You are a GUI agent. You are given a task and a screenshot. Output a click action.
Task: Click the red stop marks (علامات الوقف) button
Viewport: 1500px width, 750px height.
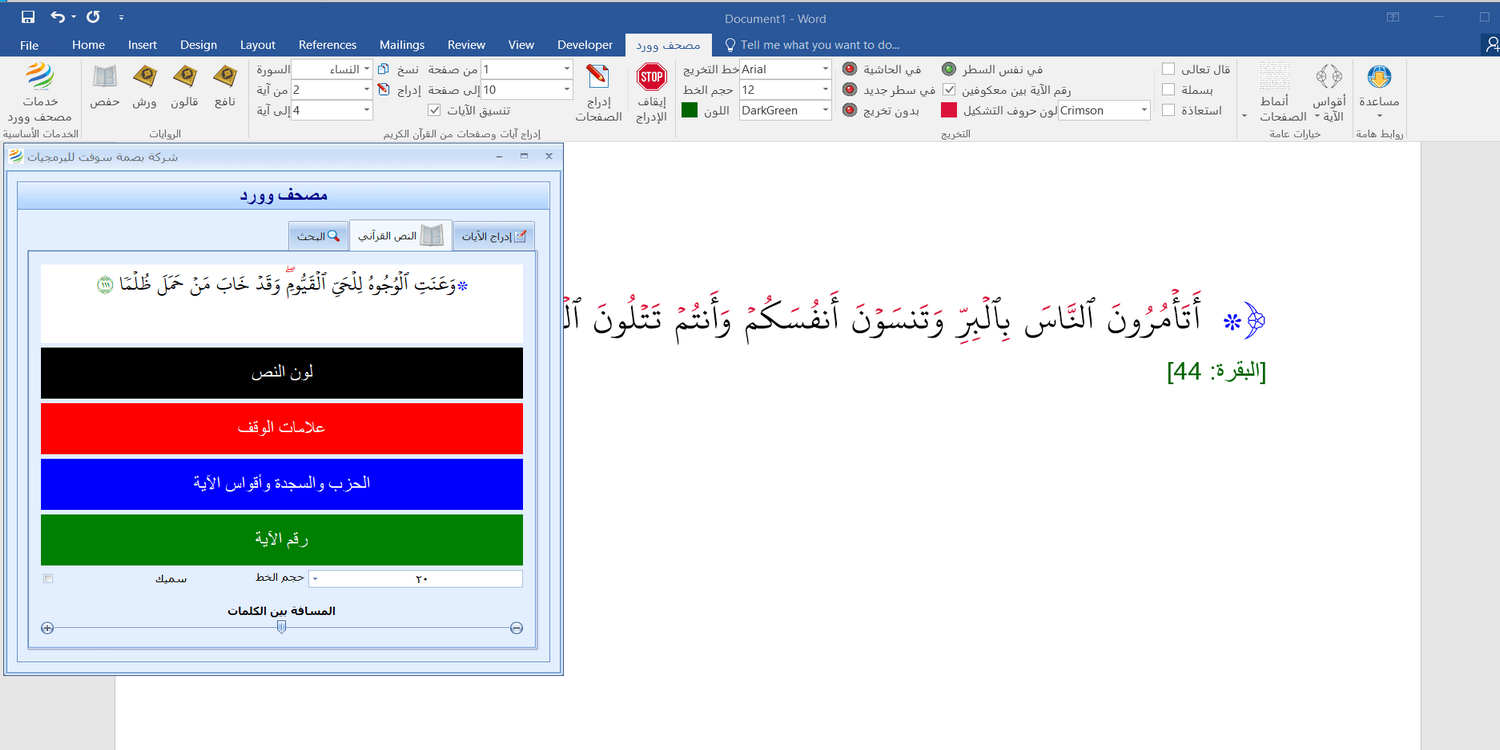[282, 428]
